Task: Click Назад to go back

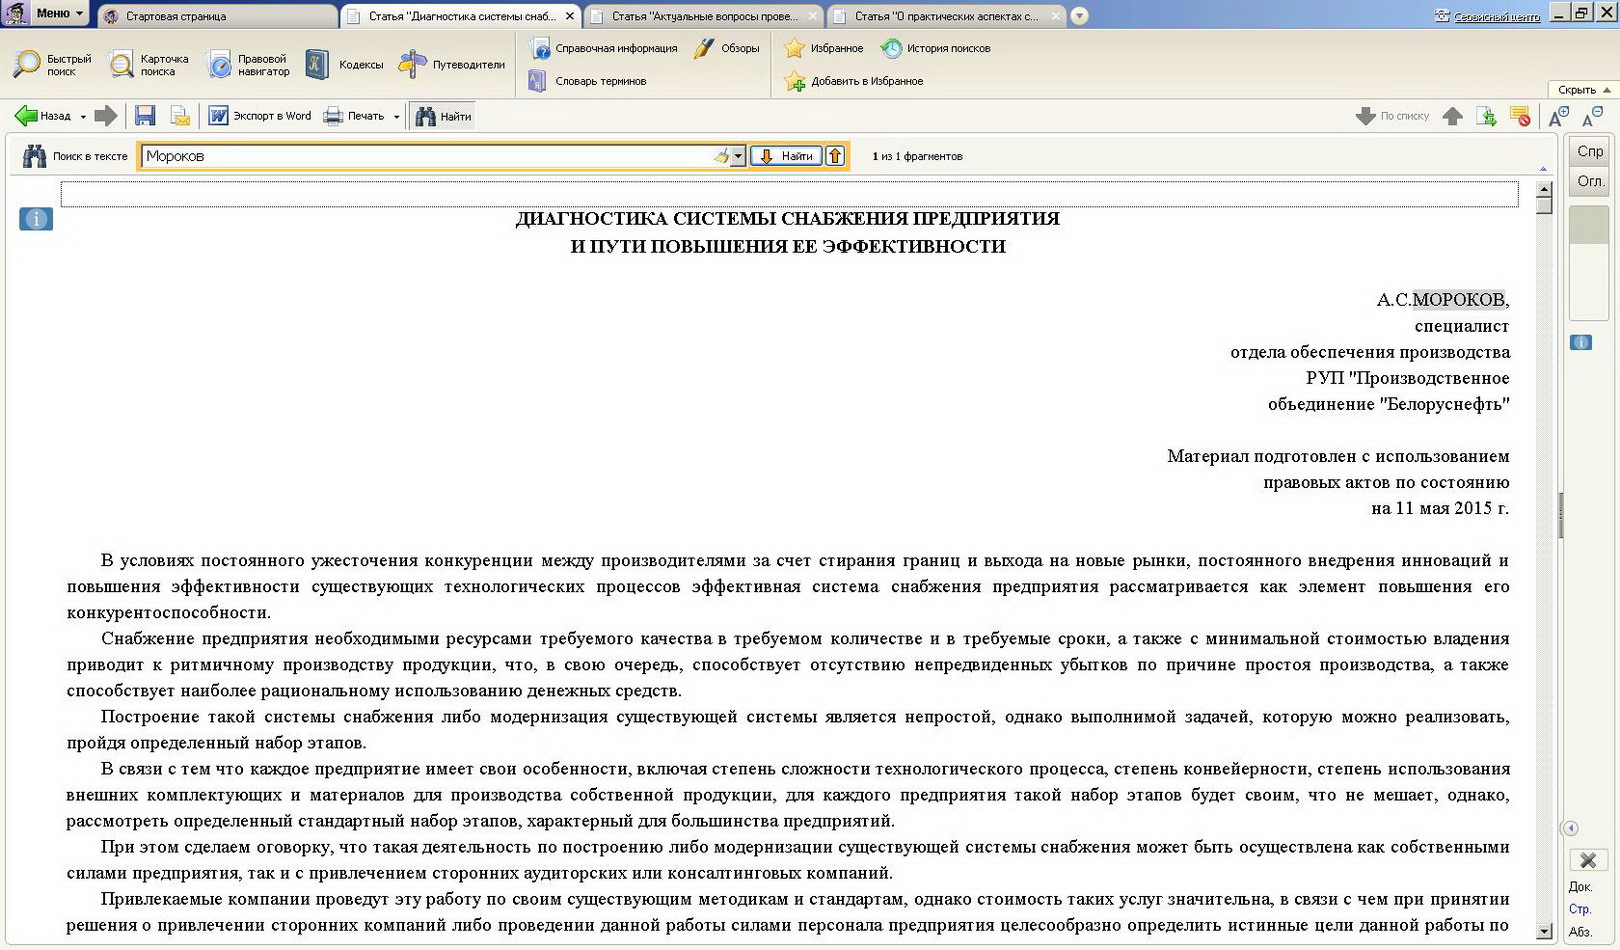Action: pos(44,116)
